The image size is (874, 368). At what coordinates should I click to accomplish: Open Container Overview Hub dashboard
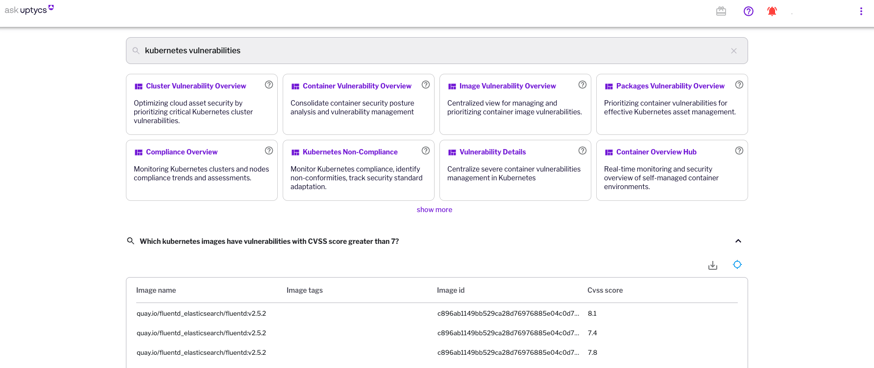click(656, 152)
